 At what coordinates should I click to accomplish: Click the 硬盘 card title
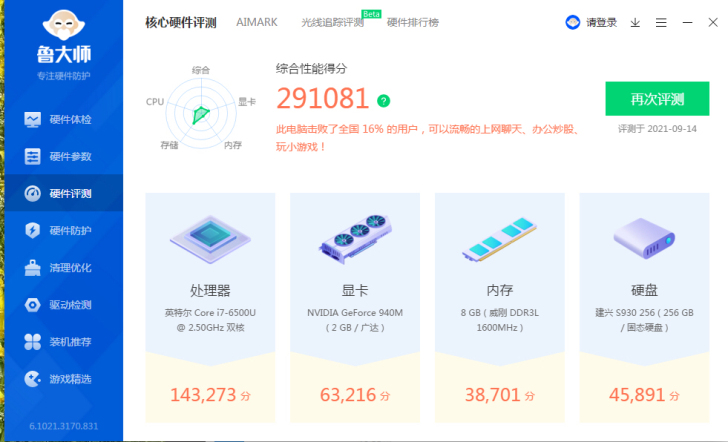pyautogui.click(x=644, y=291)
